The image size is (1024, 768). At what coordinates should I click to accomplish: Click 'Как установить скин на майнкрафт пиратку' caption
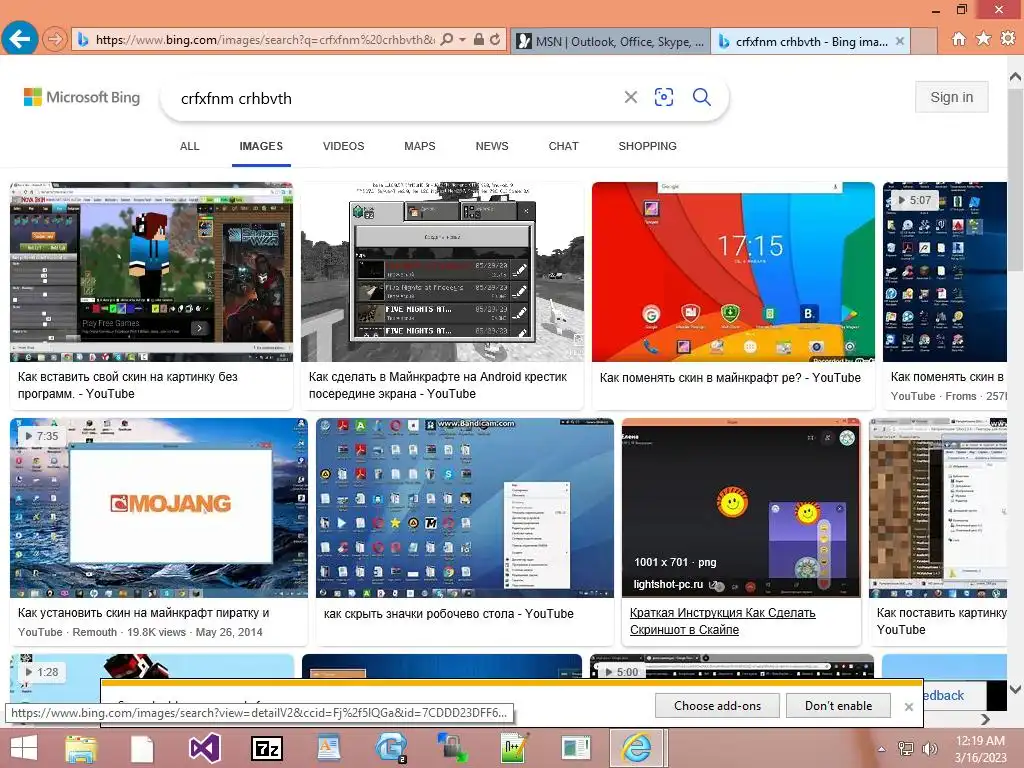click(x=144, y=613)
